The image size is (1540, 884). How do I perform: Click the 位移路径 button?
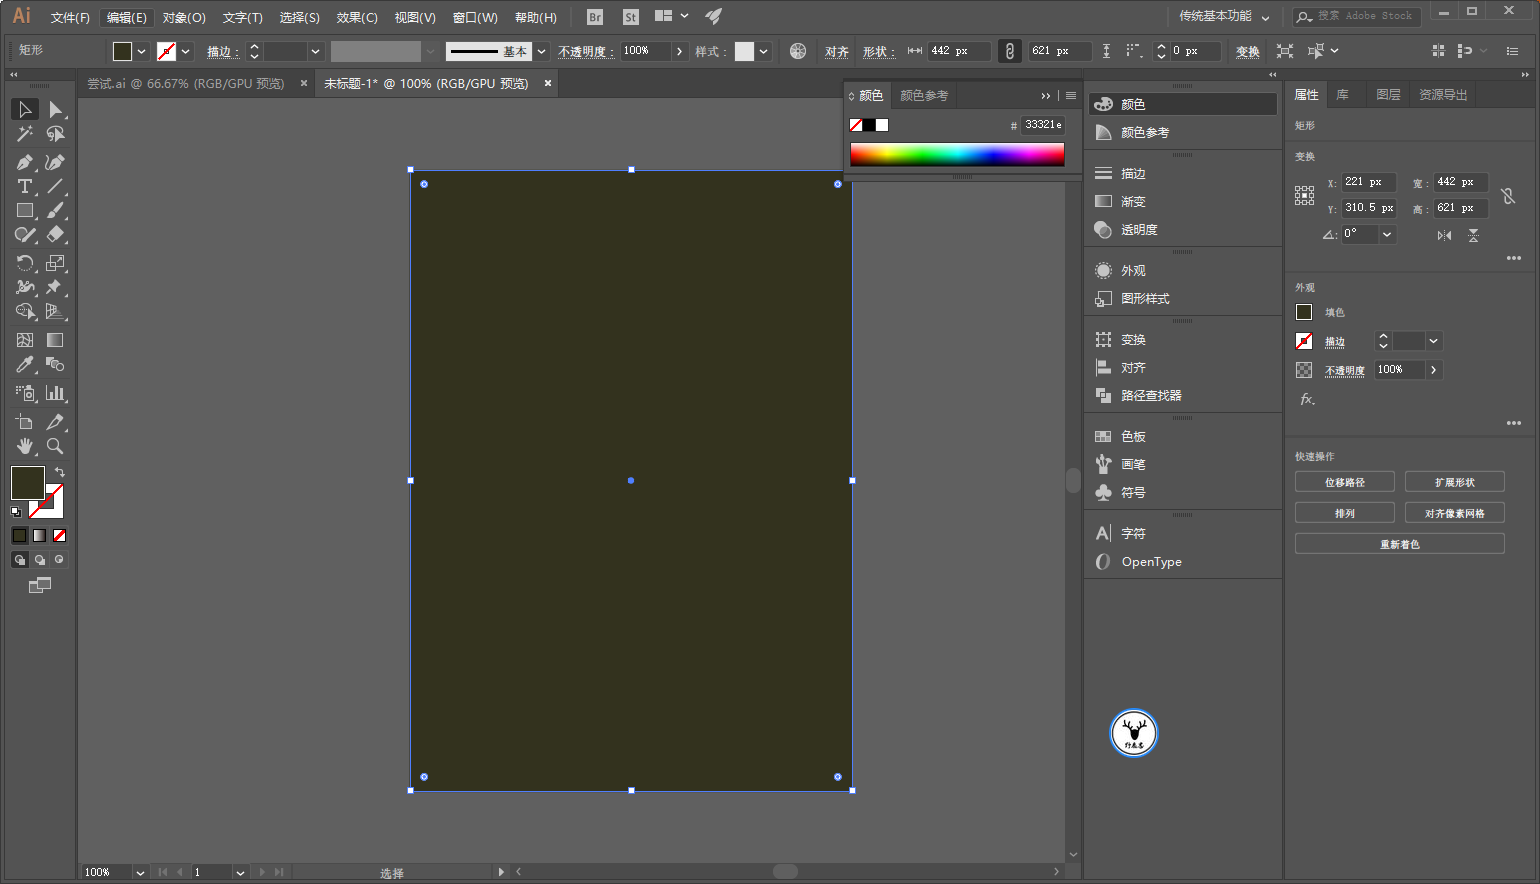point(1345,482)
